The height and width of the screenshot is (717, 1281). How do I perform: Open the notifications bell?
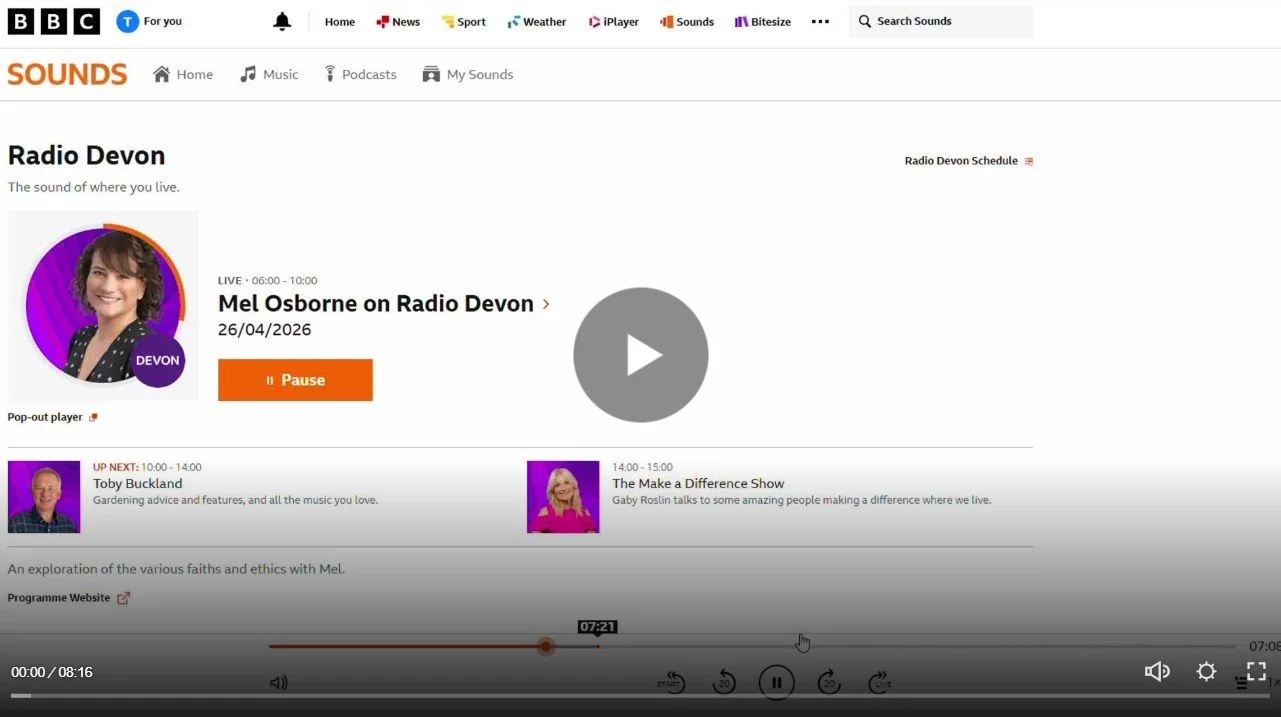point(282,21)
